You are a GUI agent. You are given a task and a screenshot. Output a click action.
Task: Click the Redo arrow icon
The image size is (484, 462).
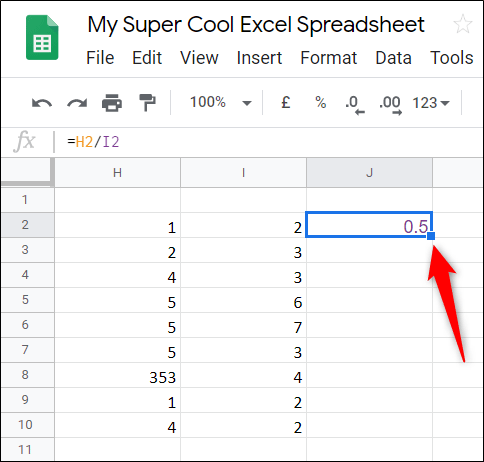point(77,103)
